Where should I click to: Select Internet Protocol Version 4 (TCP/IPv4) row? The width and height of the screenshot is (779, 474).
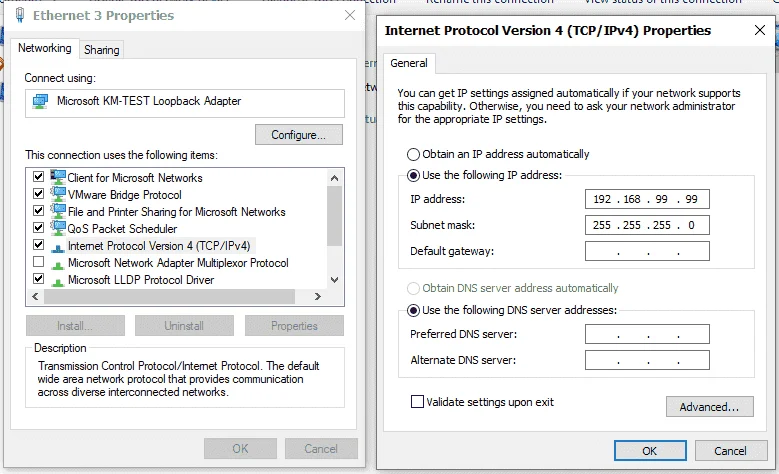(159, 246)
